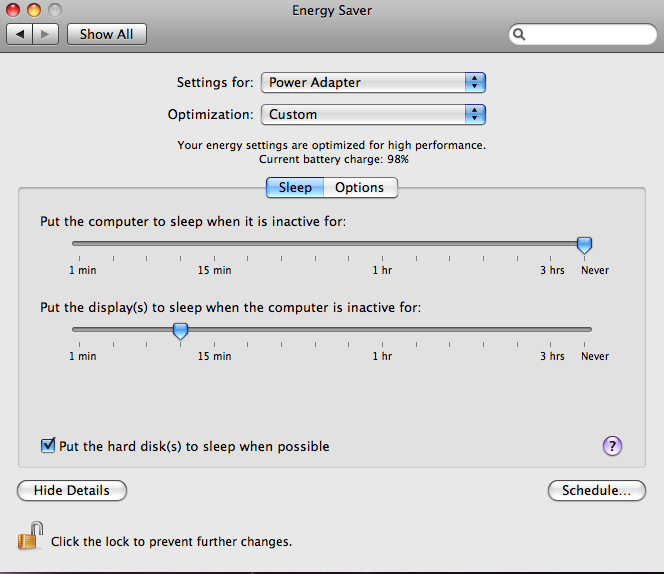Image resolution: width=664 pixels, height=574 pixels.
Task: Click the 'Current battery charge: 98%' text
Action: (334, 159)
